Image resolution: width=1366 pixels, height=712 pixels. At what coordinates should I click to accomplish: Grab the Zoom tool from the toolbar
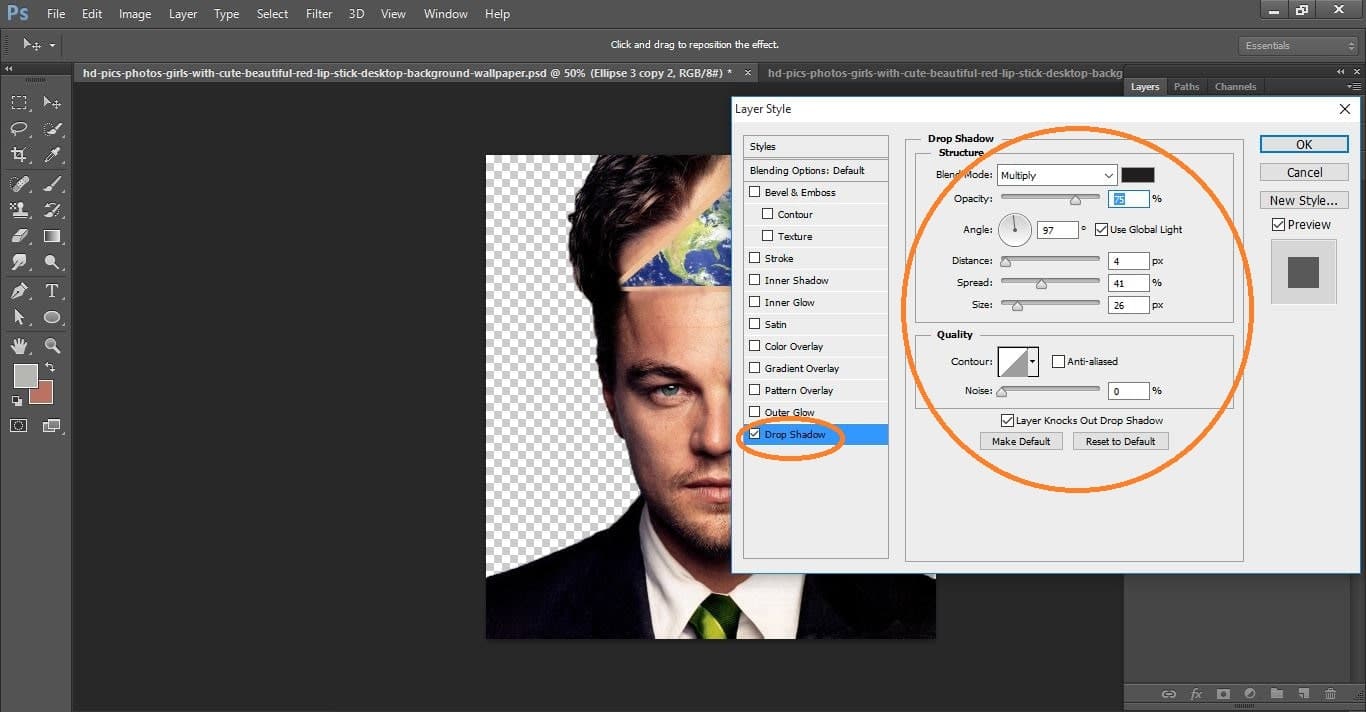(x=52, y=345)
